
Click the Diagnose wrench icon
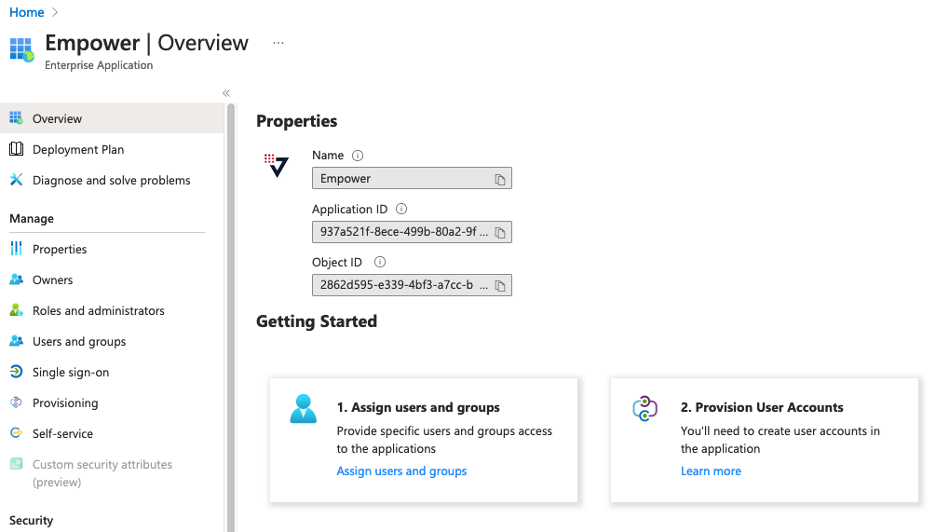click(16, 179)
